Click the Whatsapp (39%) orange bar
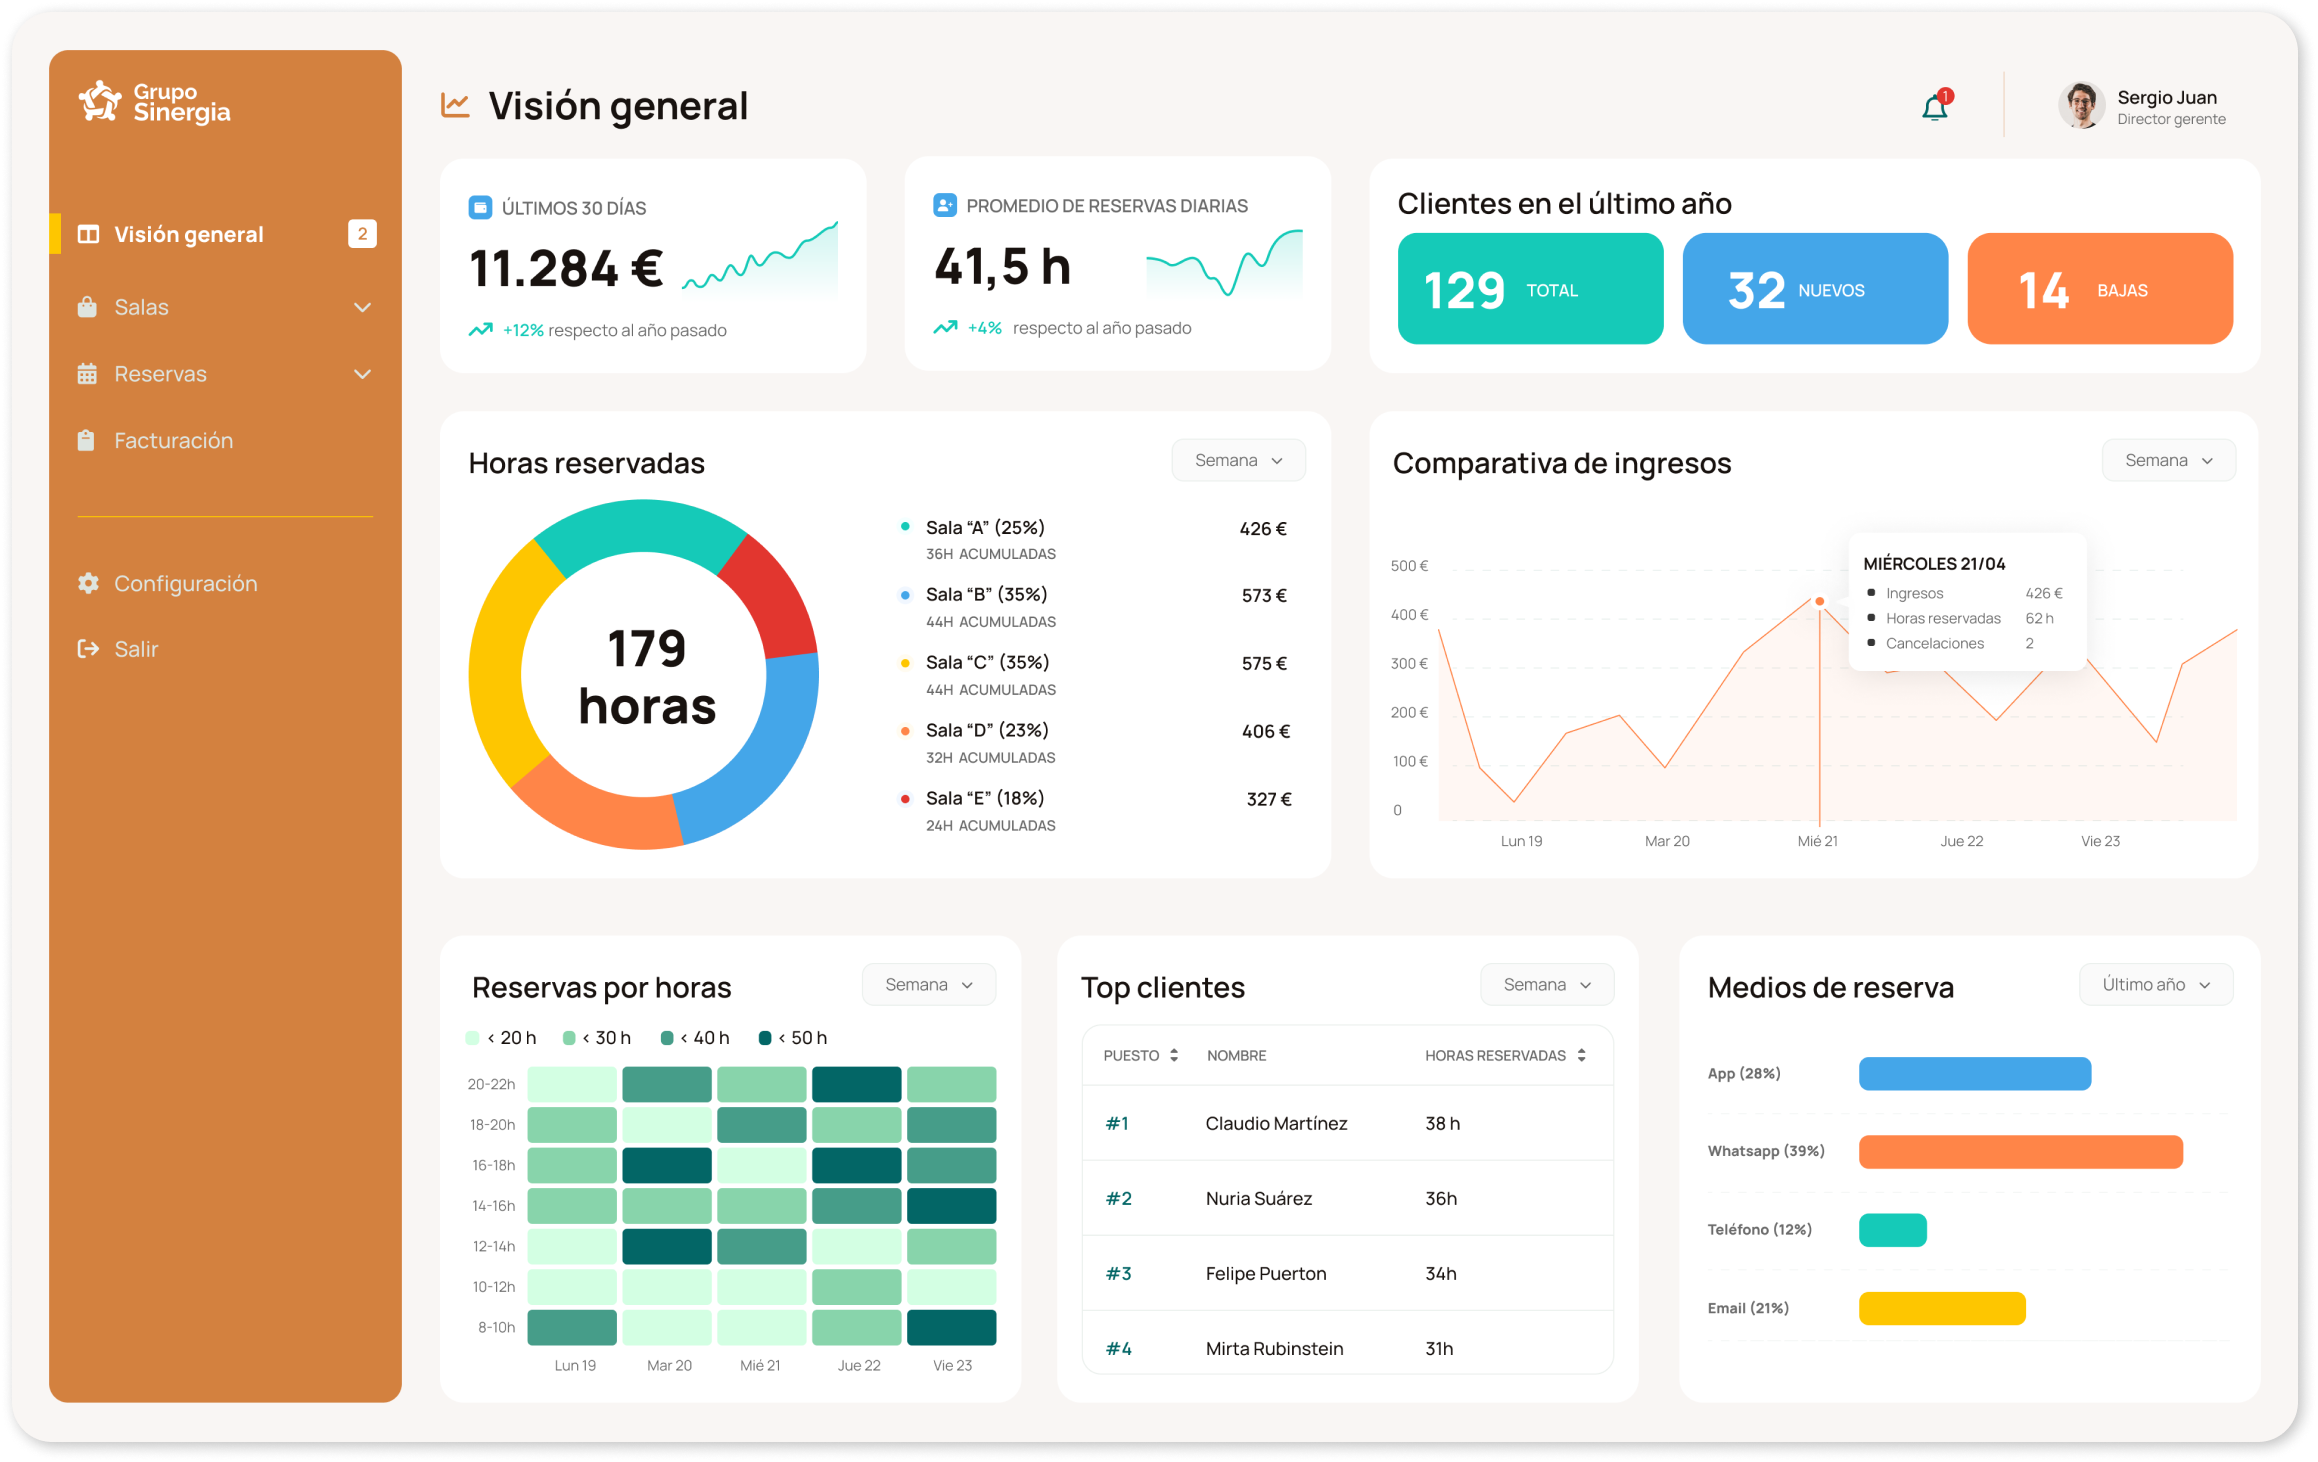 (2020, 1151)
